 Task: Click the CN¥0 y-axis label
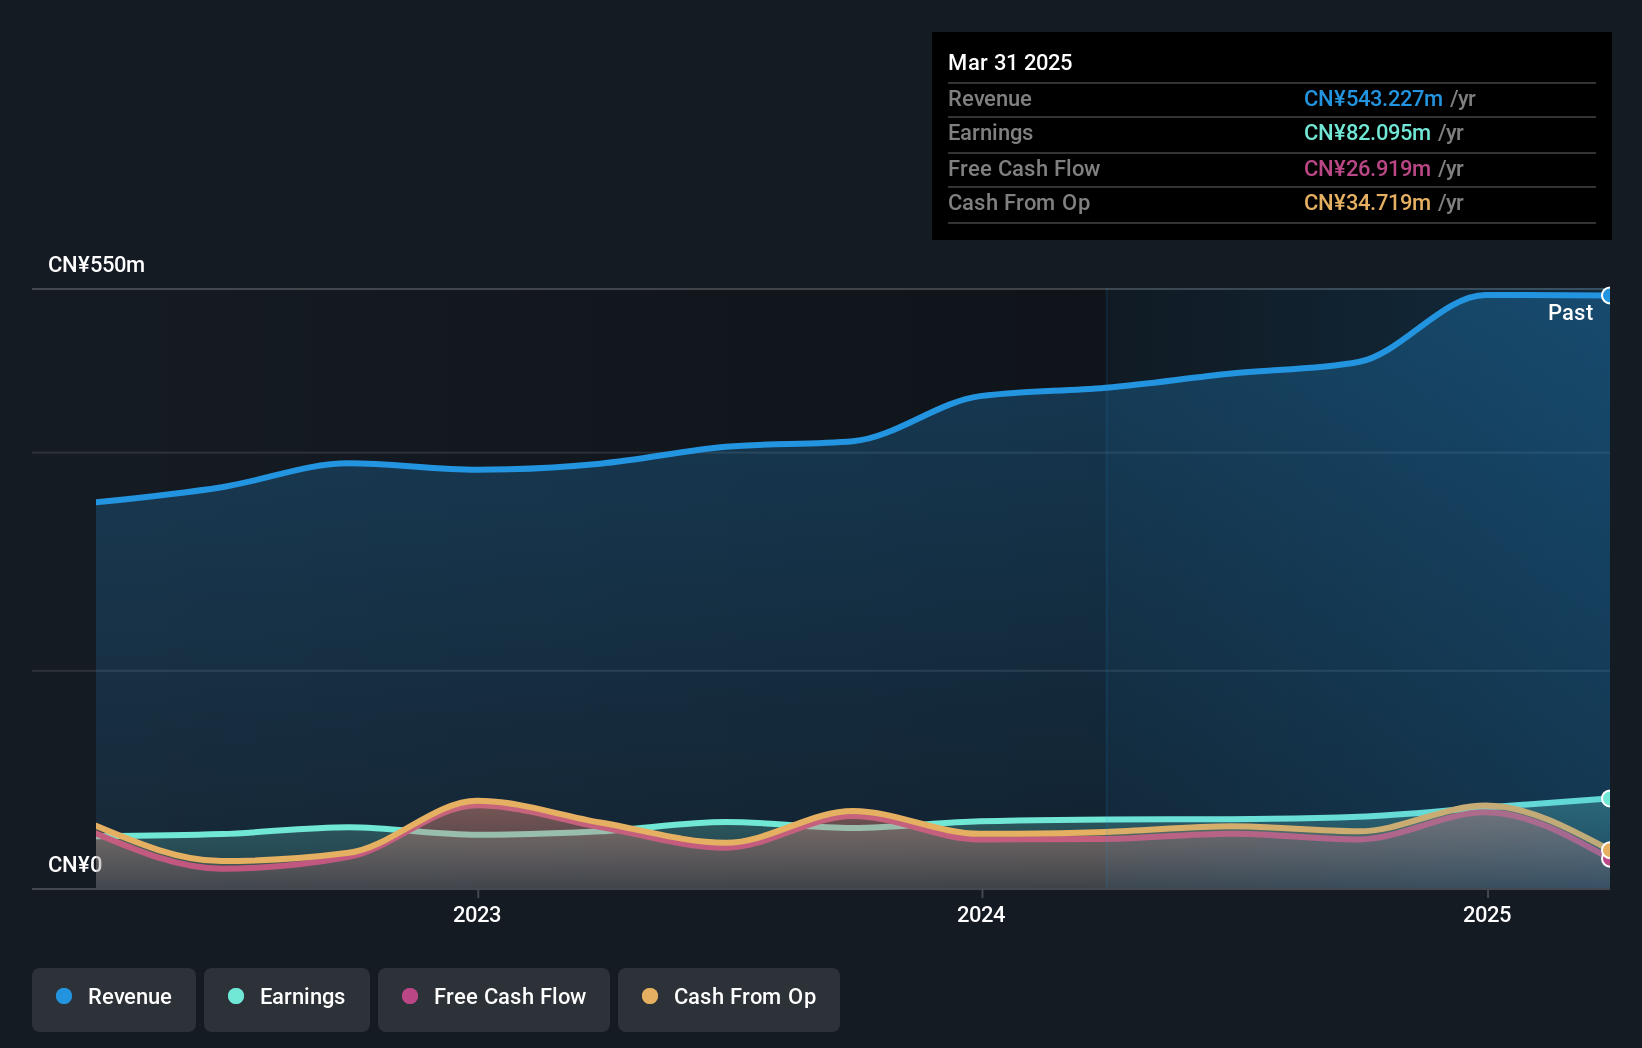click(75, 864)
